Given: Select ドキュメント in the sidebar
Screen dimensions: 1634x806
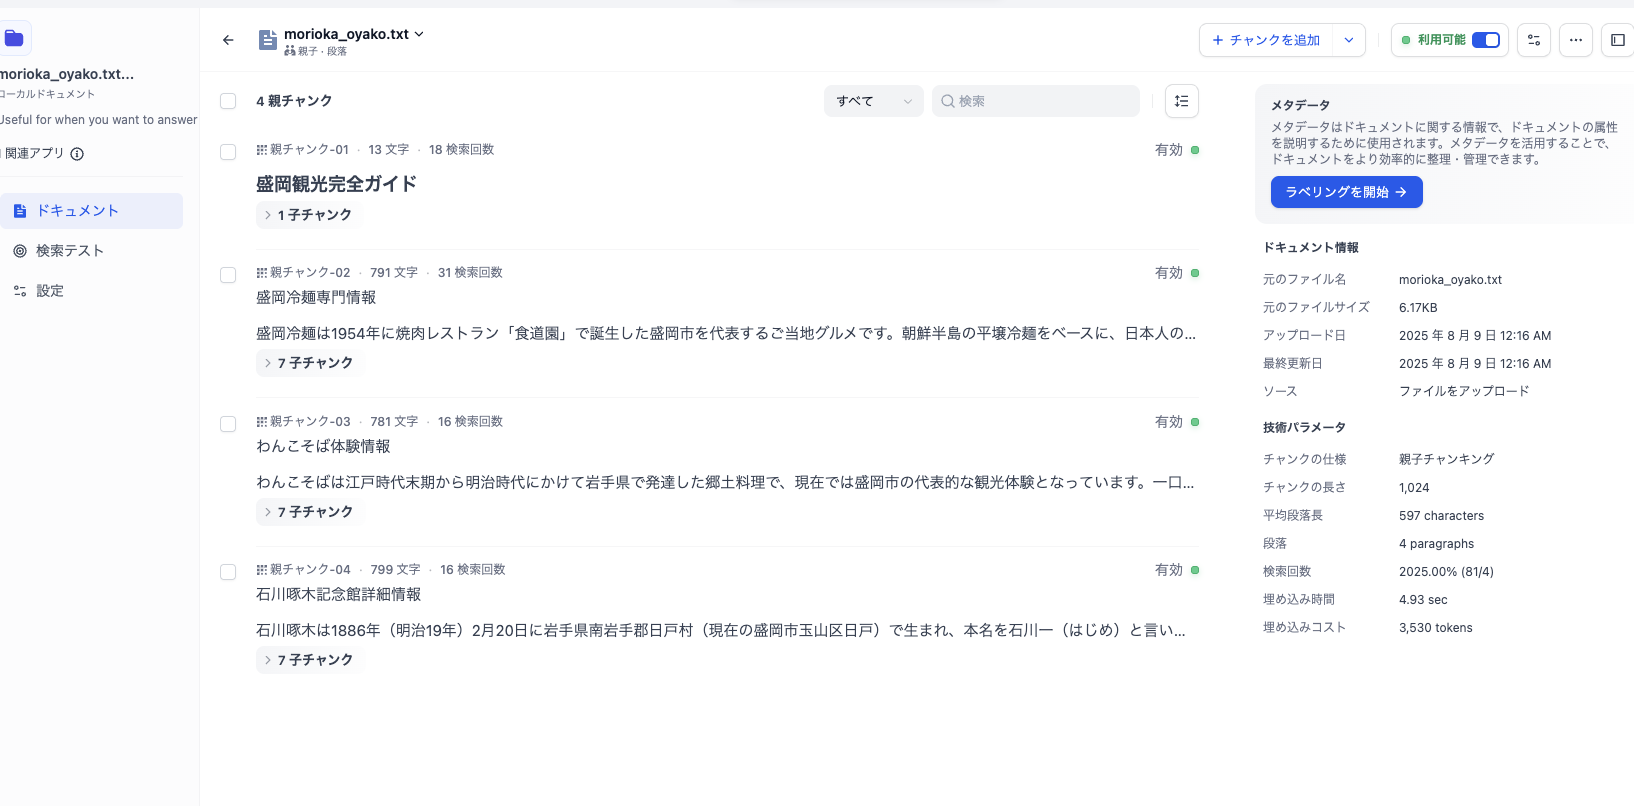Looking at the screenshot, I should [91, 211].
